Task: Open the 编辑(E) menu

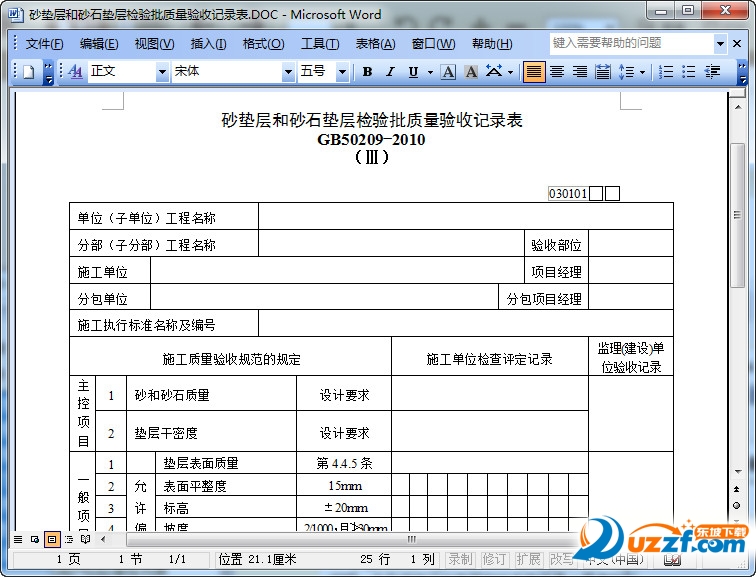Action: tap(99, 44)
